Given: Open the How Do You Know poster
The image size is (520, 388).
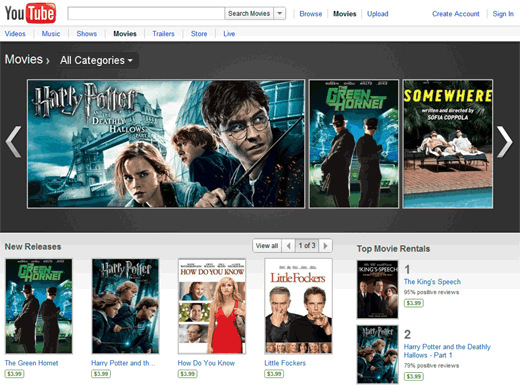Looking at the screenshot, I should 212,306.
